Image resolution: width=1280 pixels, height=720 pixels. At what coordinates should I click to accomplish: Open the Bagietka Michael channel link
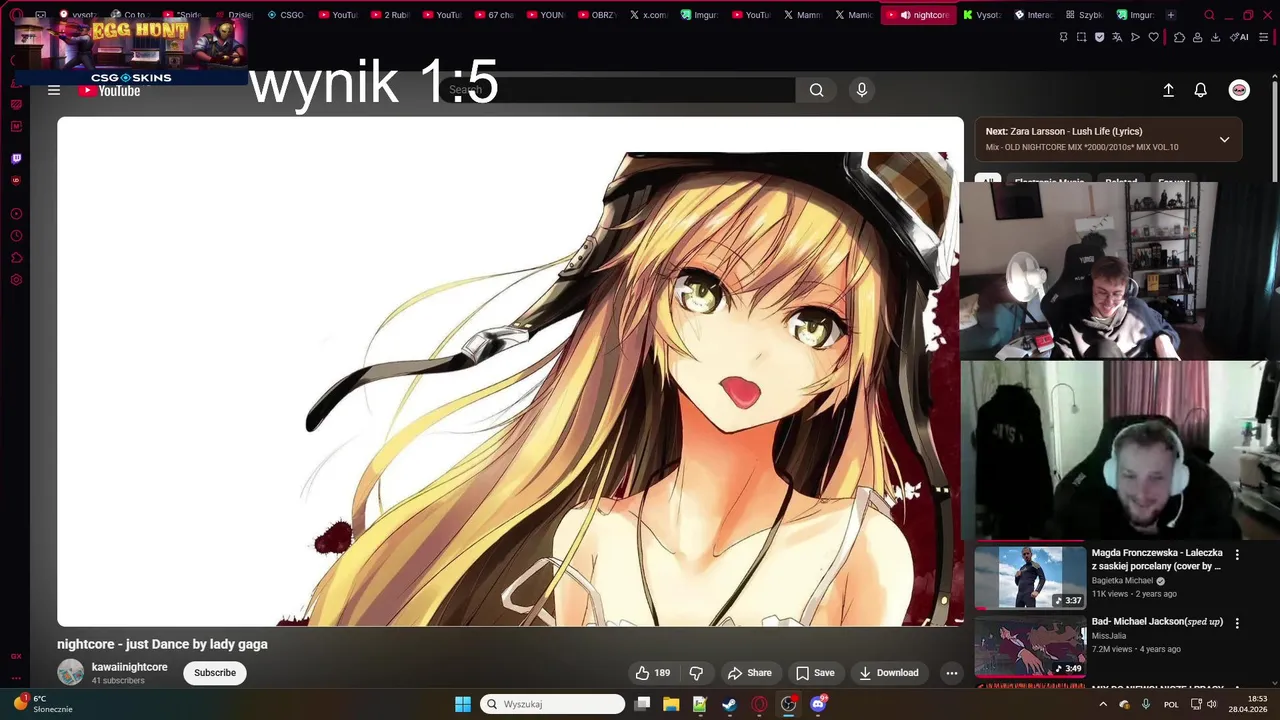(1122, 581)
